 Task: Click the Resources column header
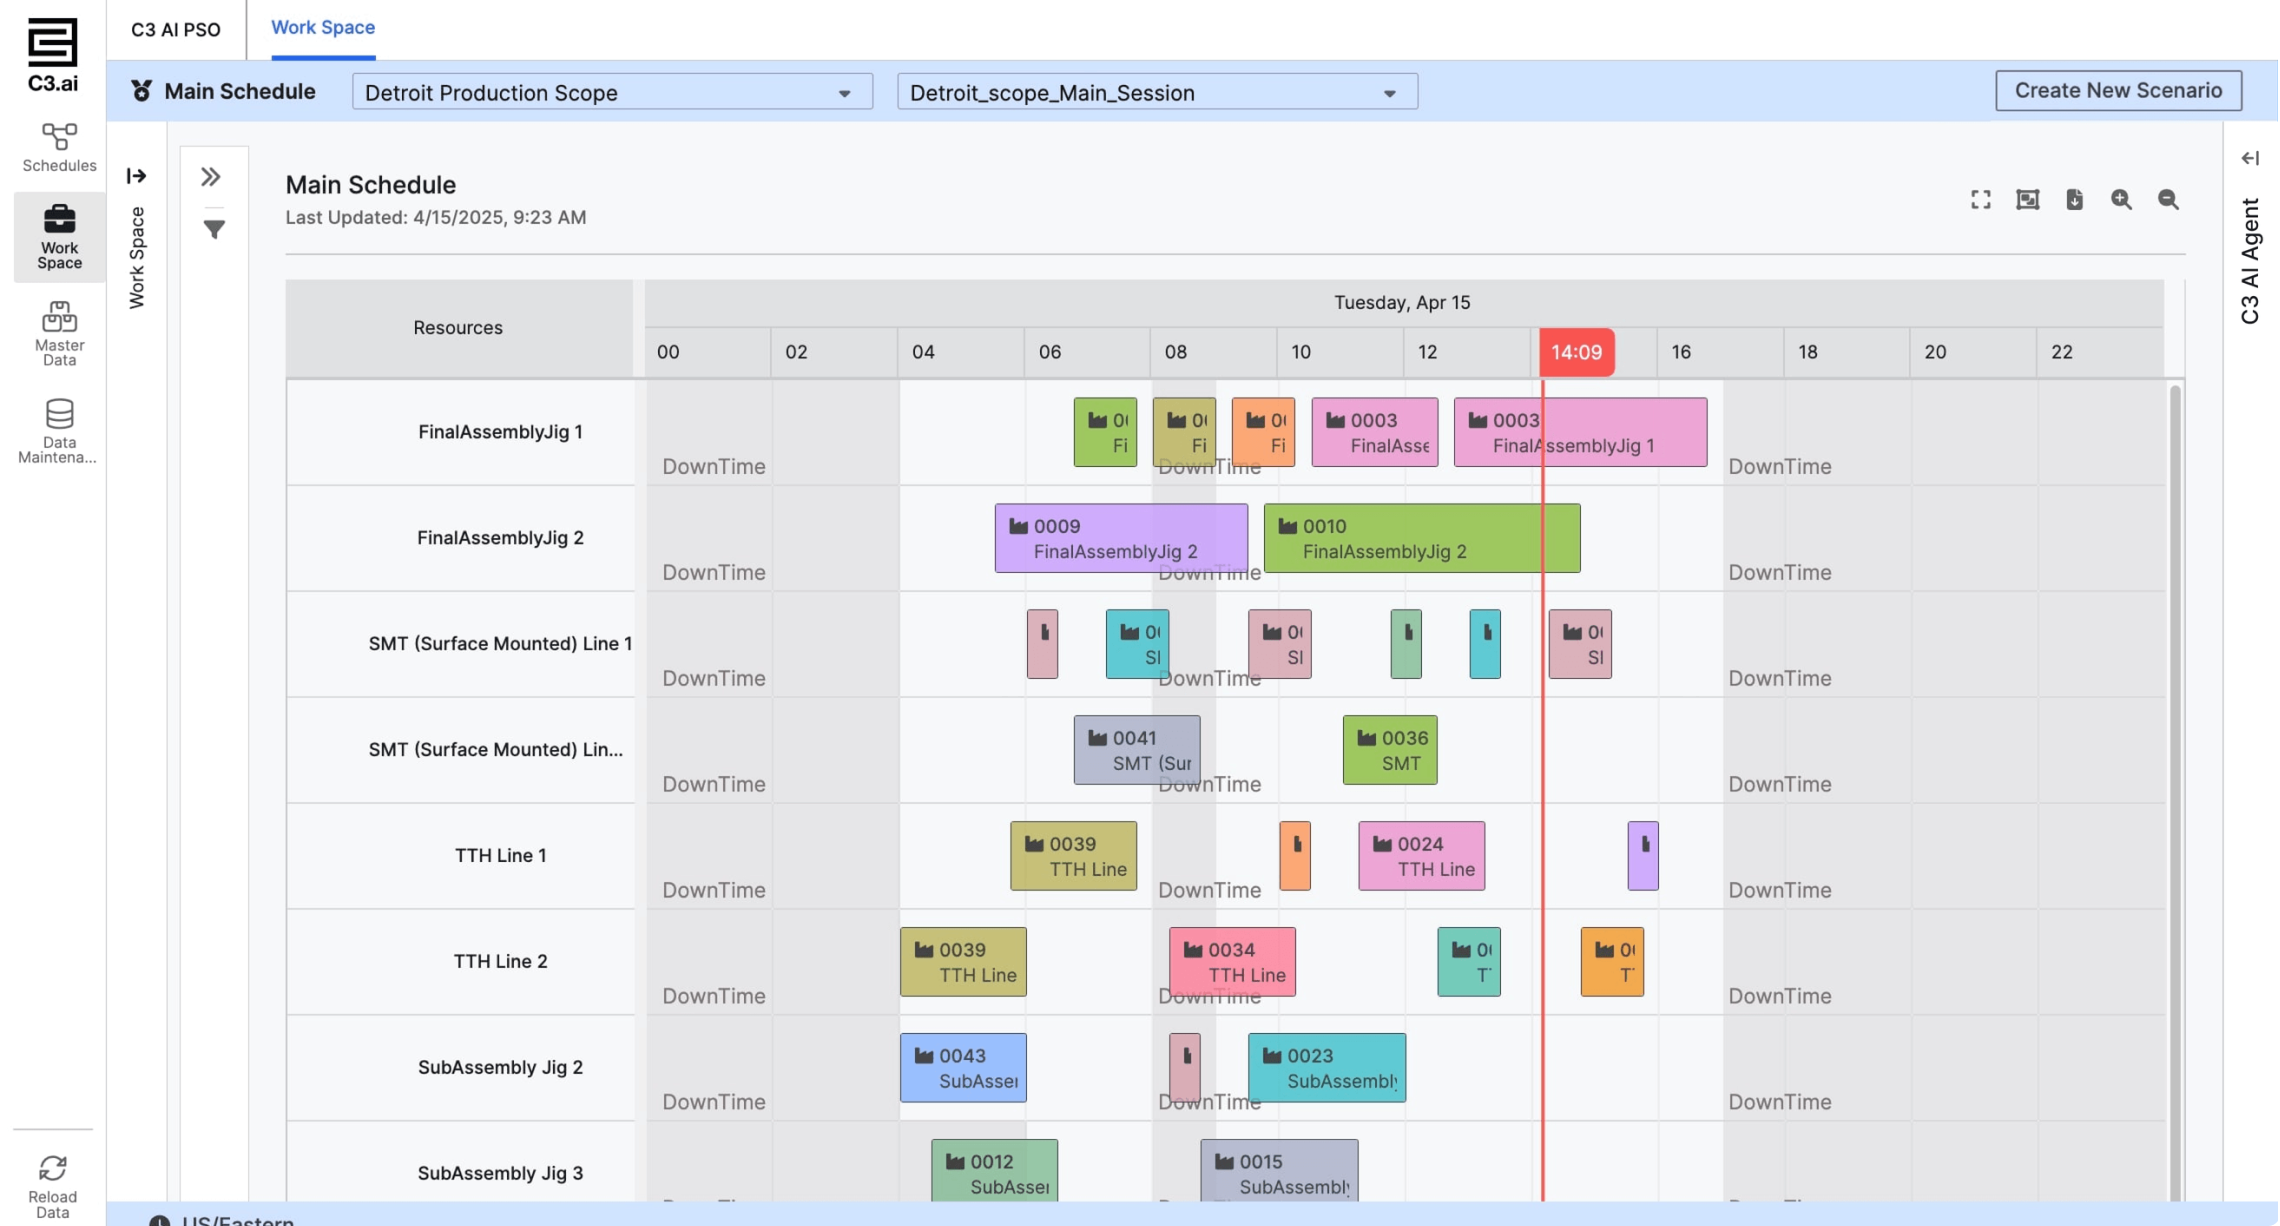pyautogui.click(x=458, y=327)
